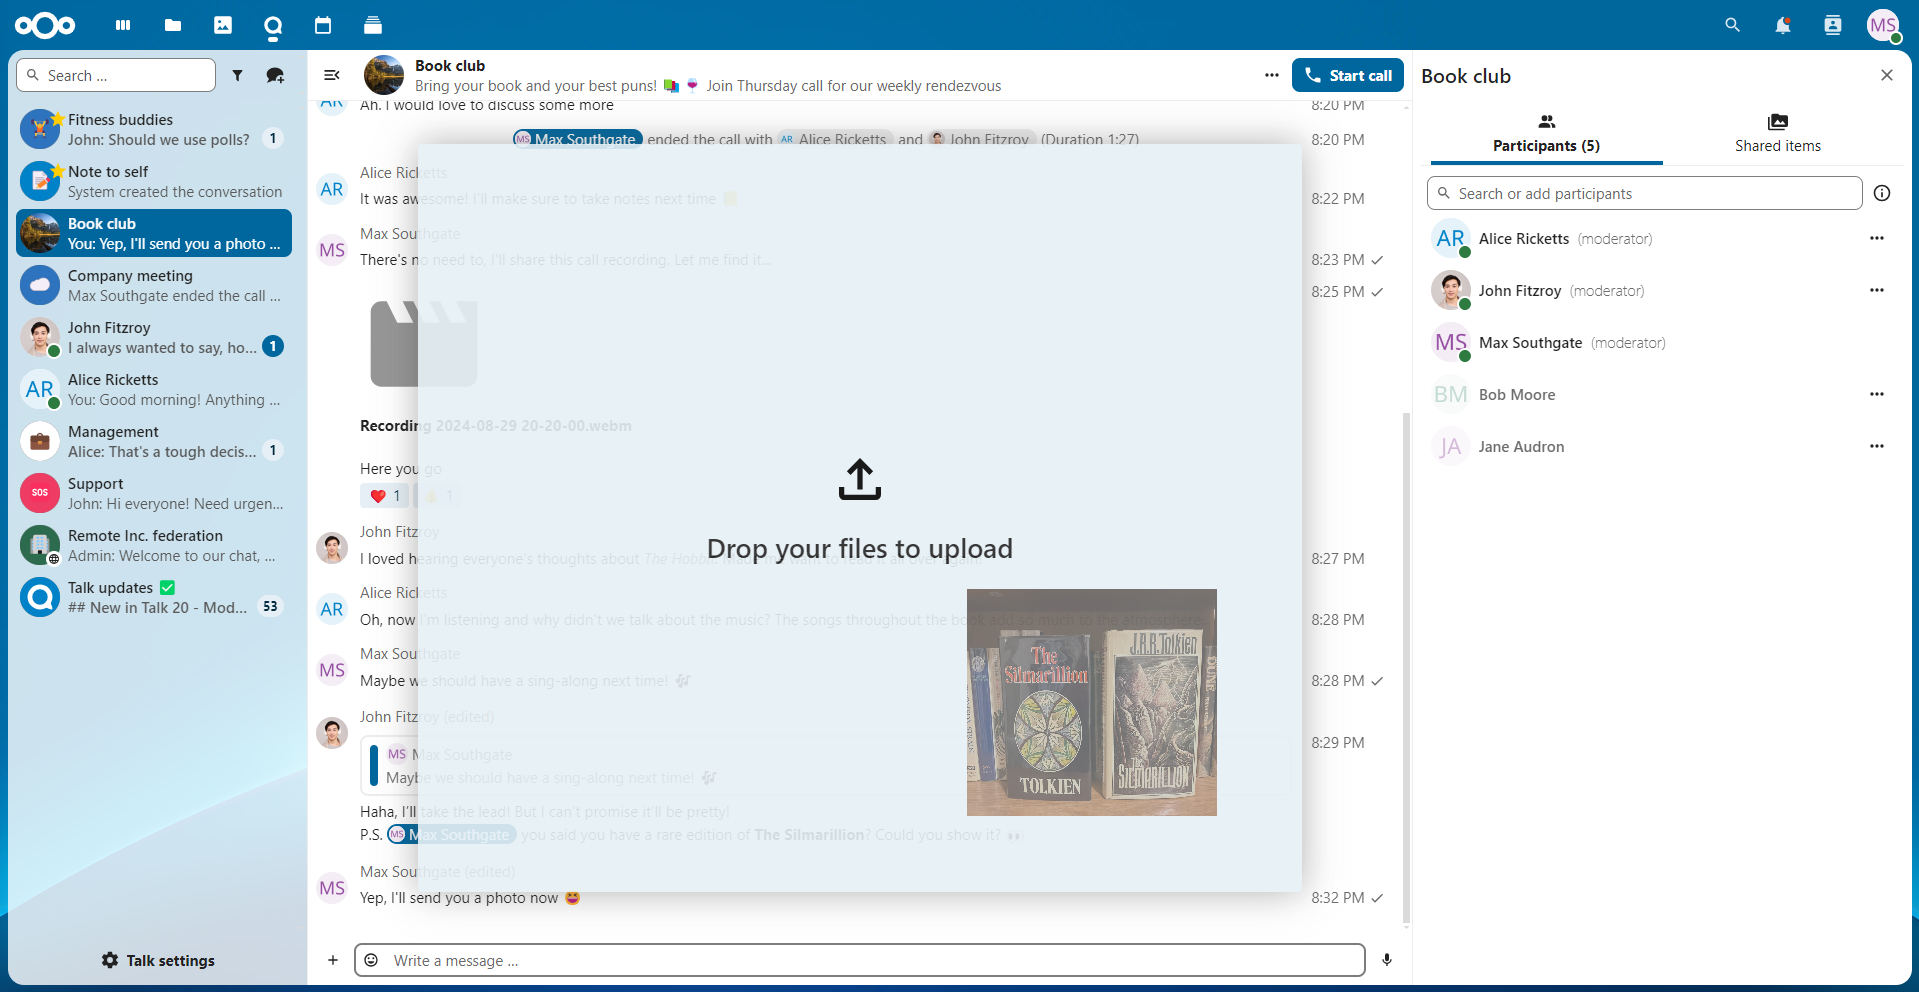Open Talk settings

click(158, 960)
